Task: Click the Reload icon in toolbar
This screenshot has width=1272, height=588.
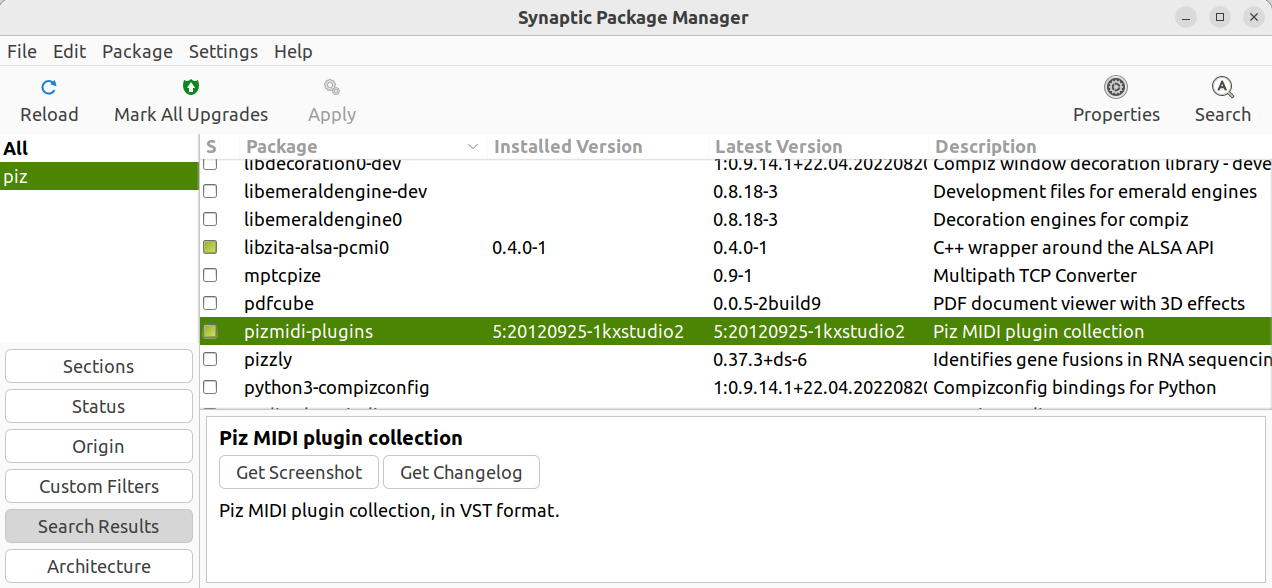Action: click(48, 88)
